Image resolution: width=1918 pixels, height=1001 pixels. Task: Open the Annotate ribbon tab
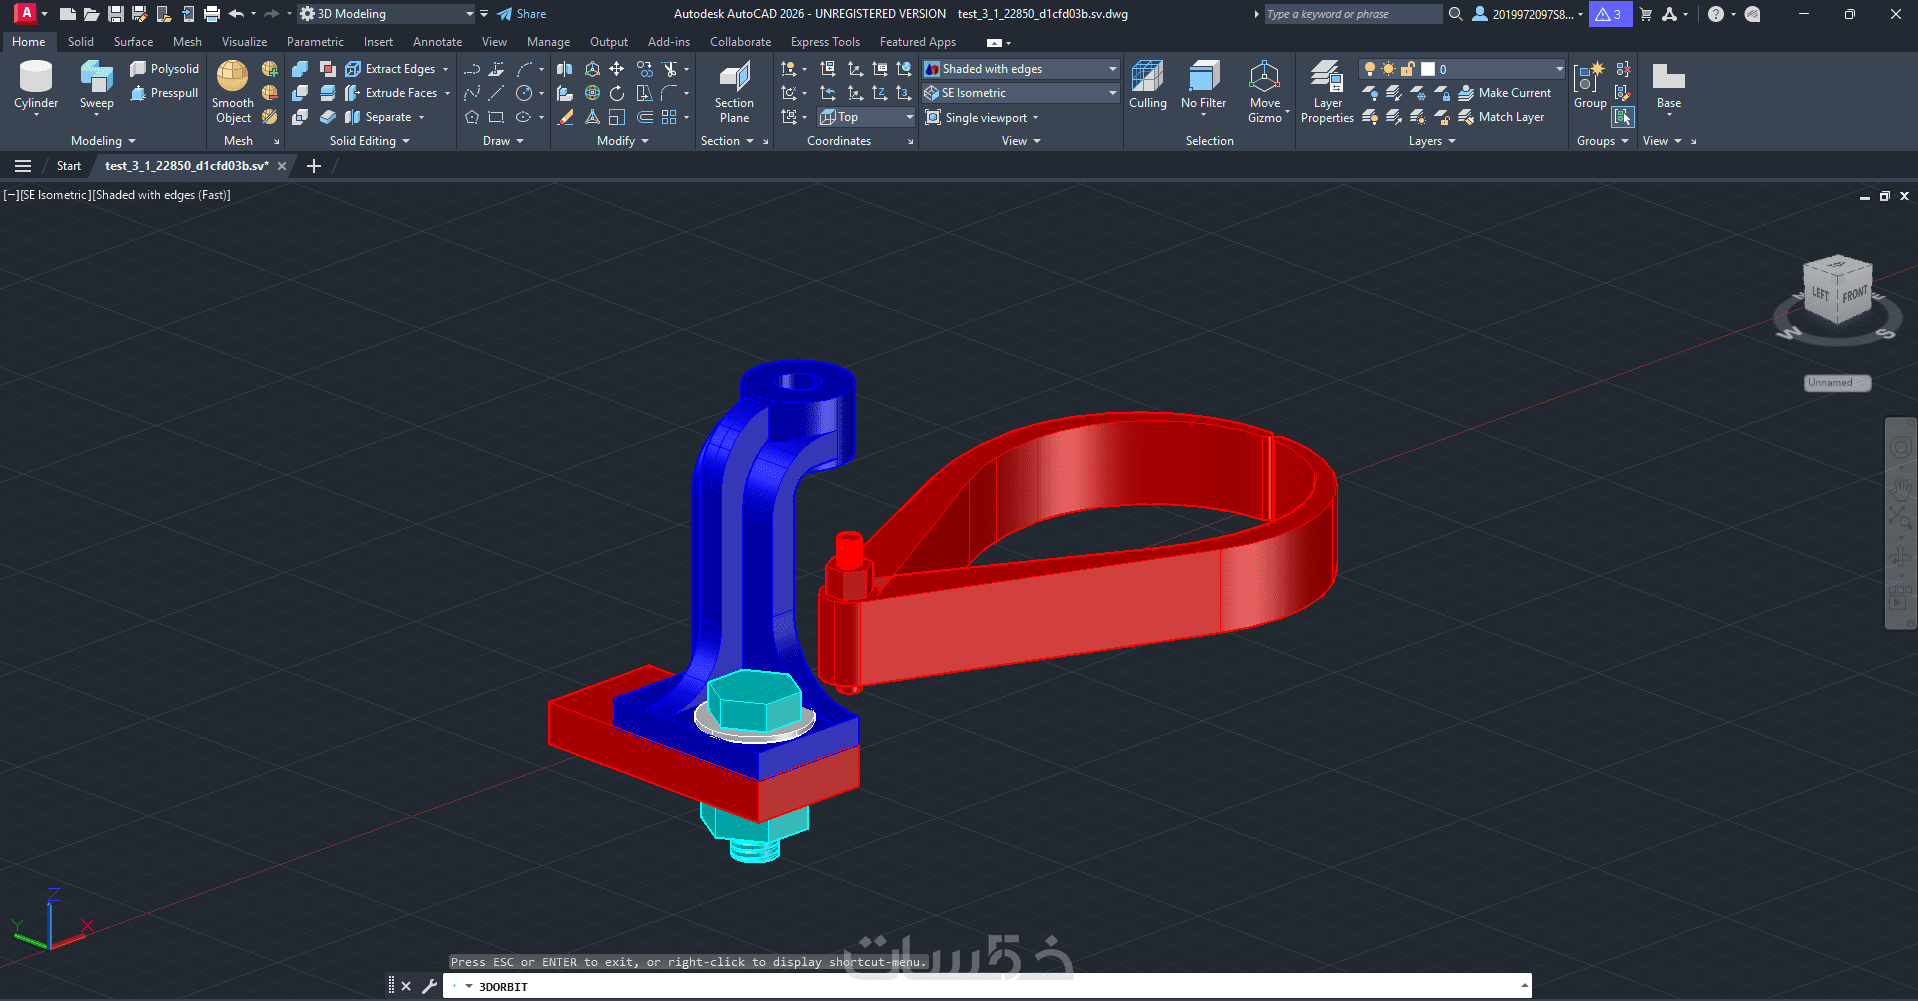pyautogui.click(x=437, y=42)
